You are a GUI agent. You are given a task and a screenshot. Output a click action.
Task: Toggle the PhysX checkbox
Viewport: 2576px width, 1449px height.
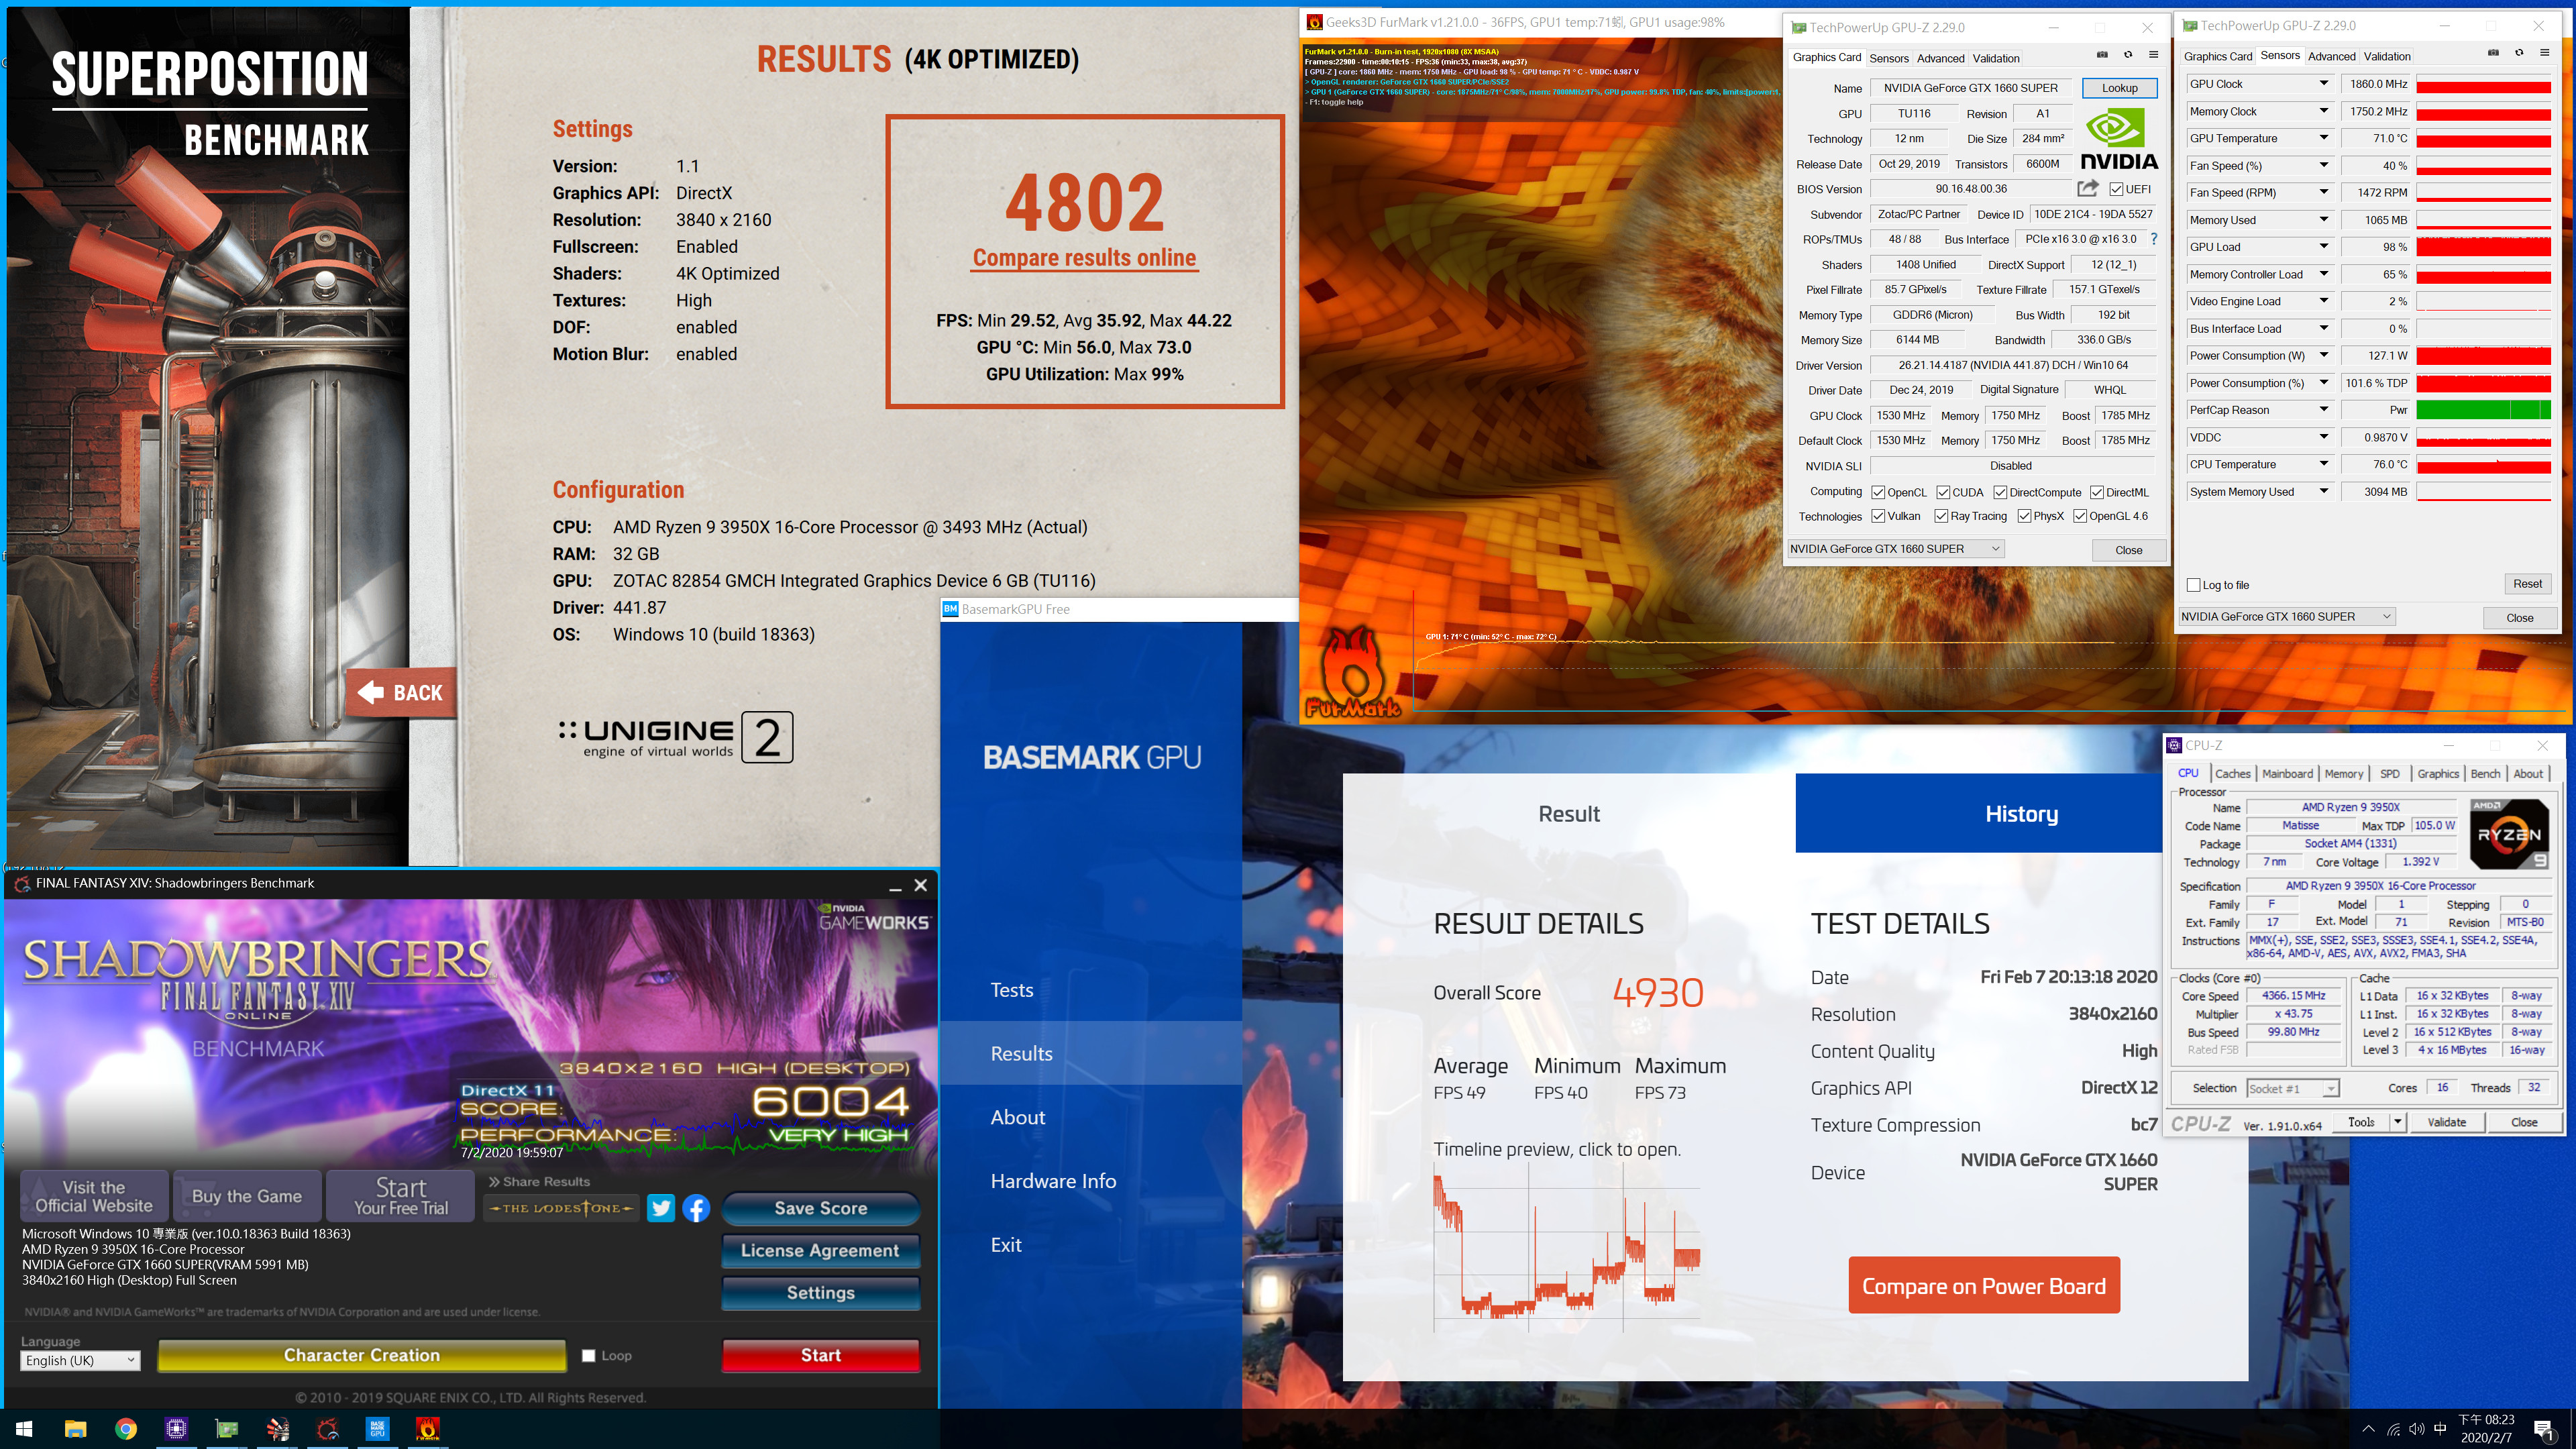click(2024, 516)
